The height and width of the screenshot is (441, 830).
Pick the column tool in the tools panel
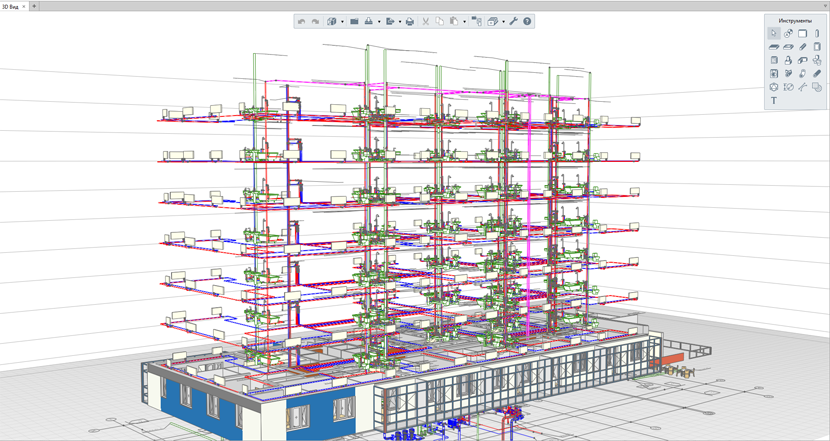pyautogui.click(x=817, y=33)
